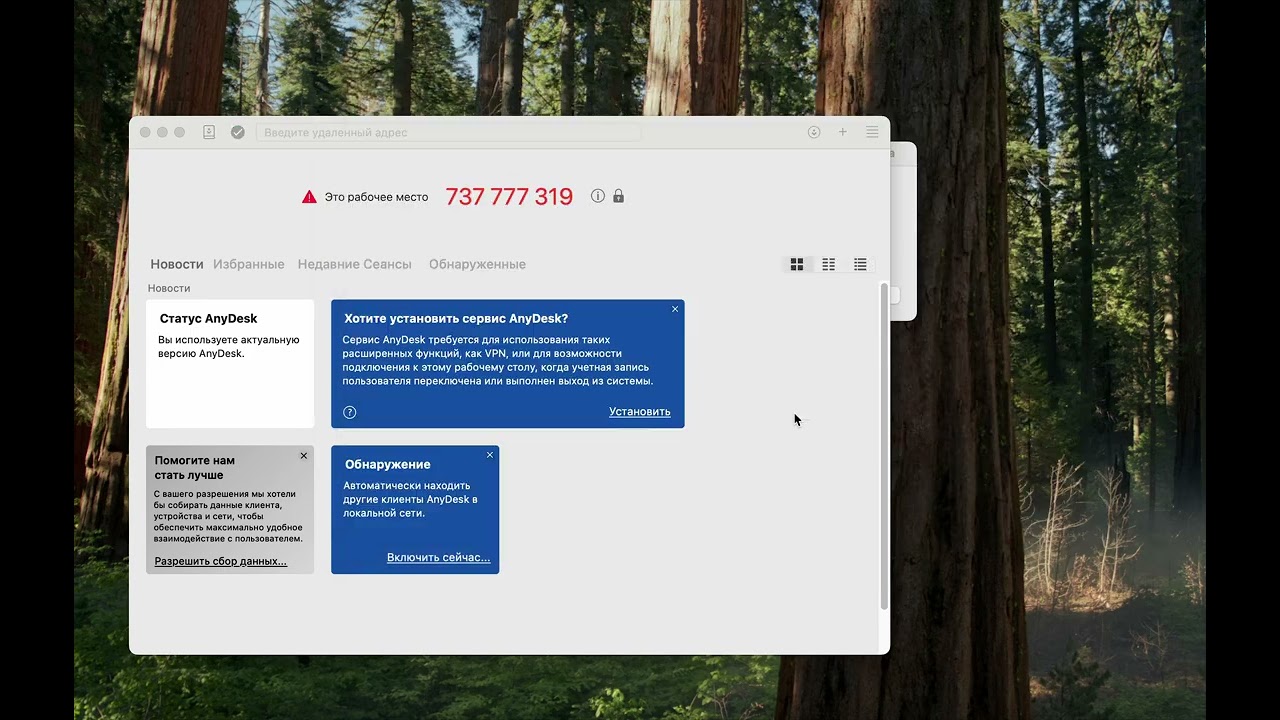Viewport: 1280px width, 720px height.
Task: Close the install AnyDesk service card
Action: [x=675, y=309]
